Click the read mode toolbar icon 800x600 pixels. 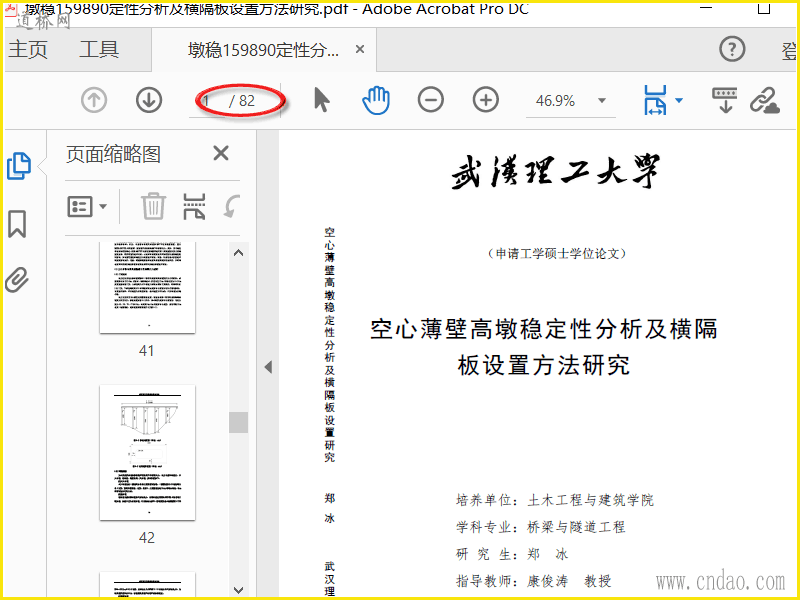(x=725, y=100)
